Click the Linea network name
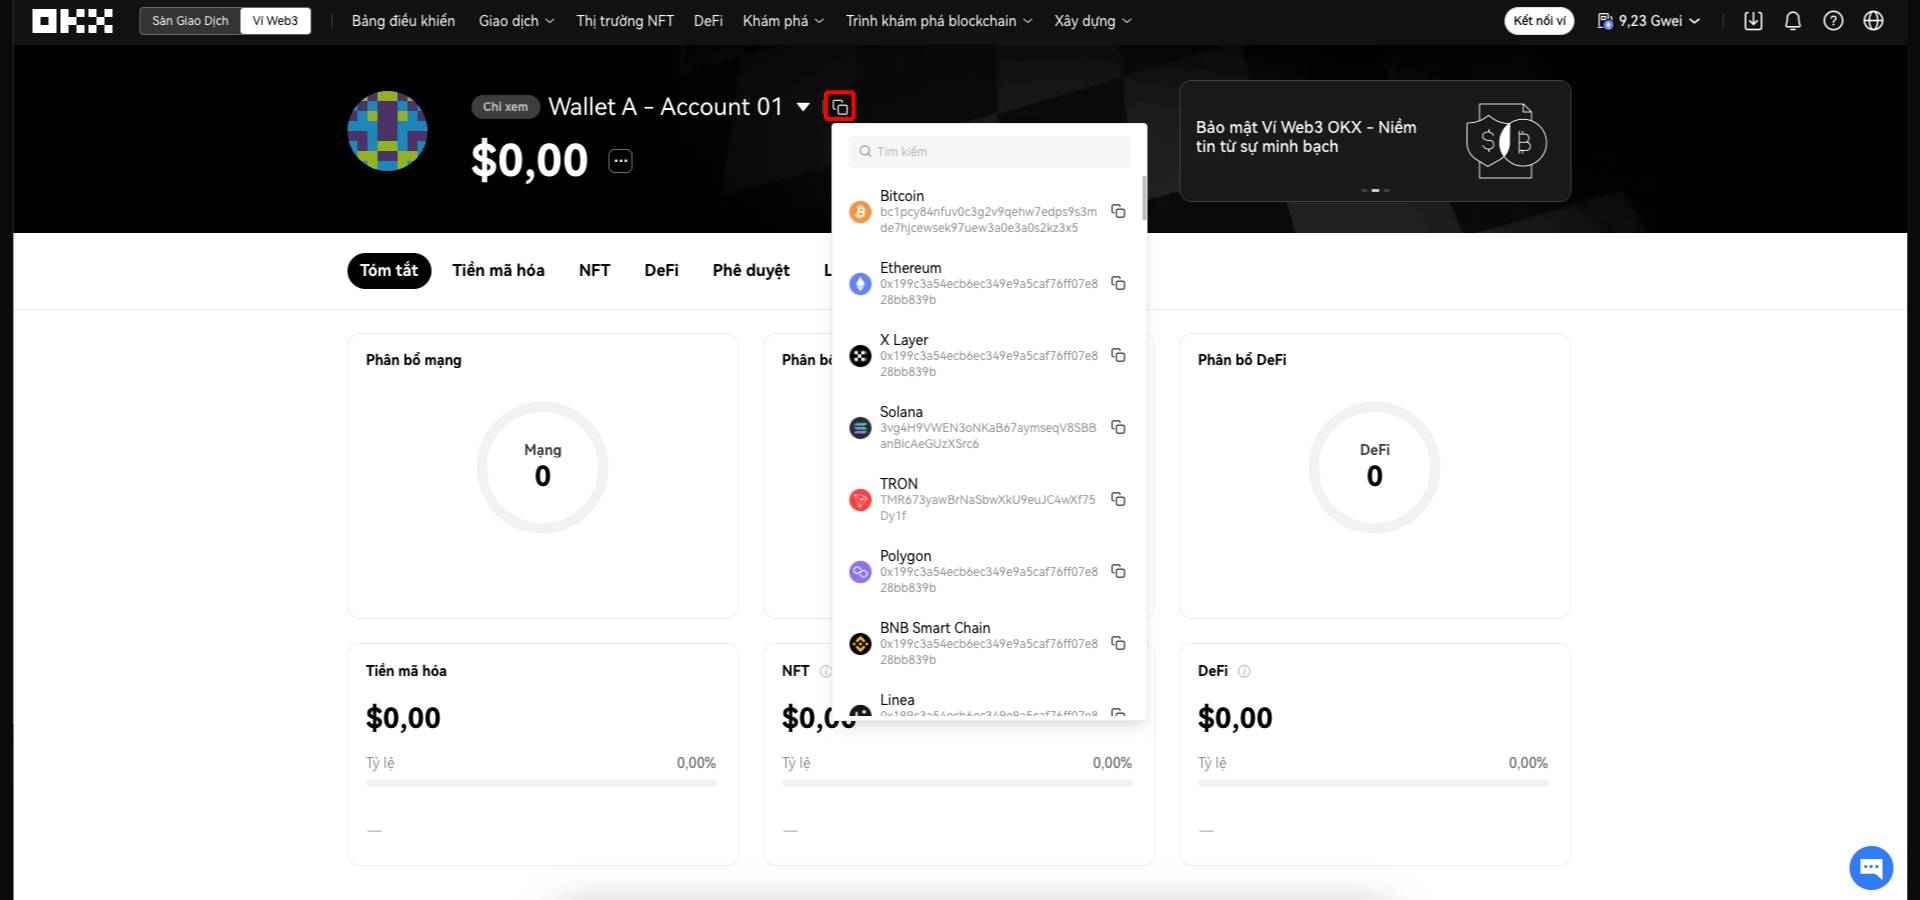The width and height of the screenshot is (1920, 900). (x=897, y=700)
